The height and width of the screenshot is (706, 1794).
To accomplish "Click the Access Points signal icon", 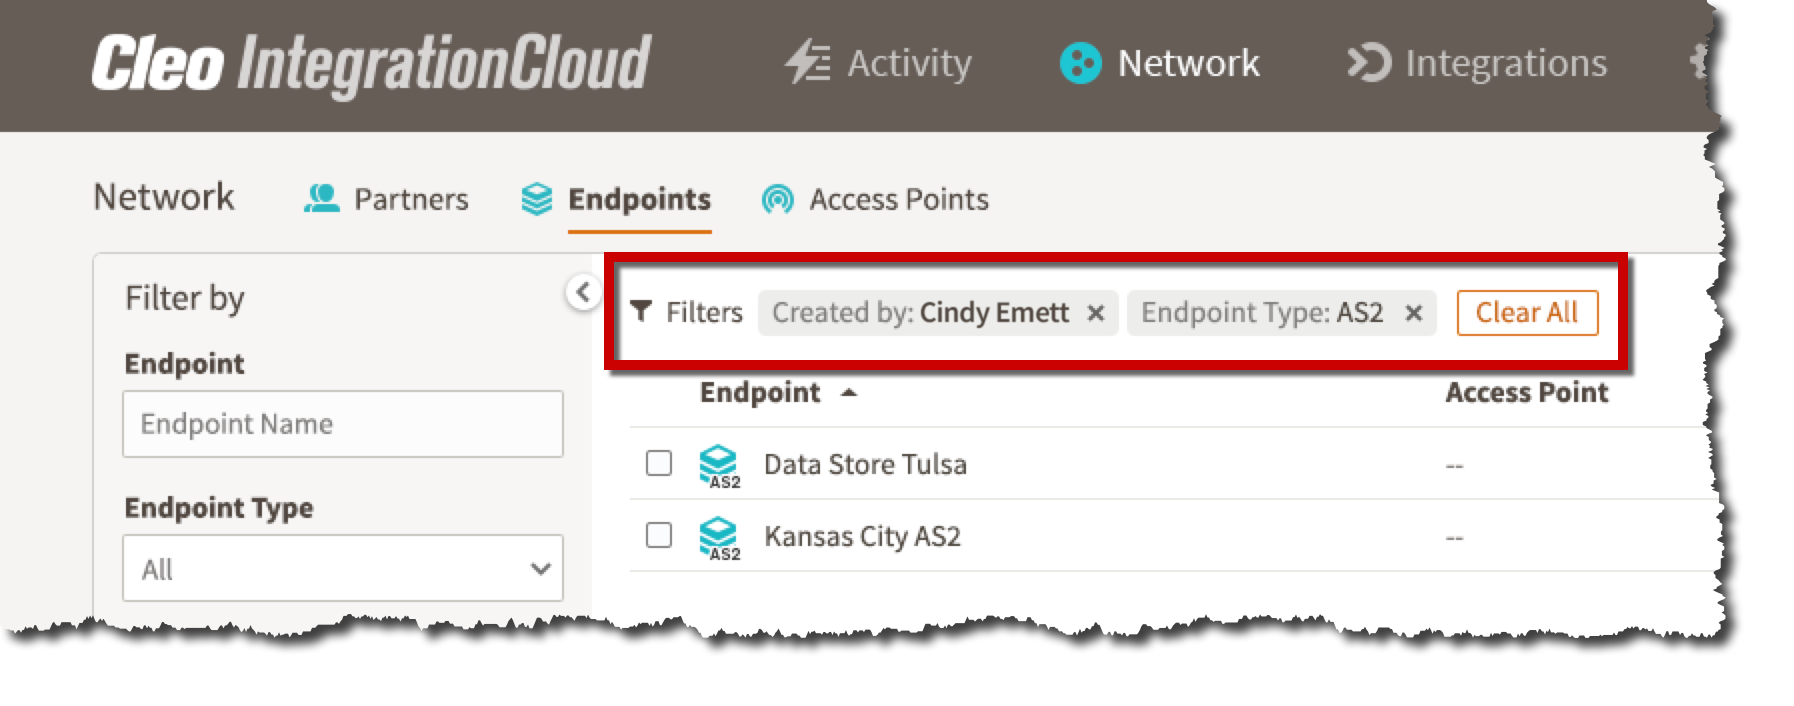I will pyautogui.click(x=777, y=199).
